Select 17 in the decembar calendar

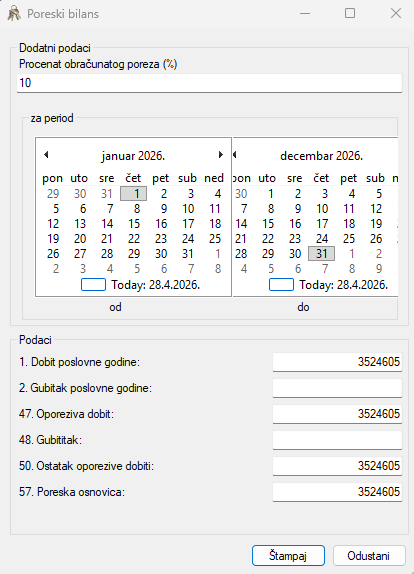[x=322, y=224]
